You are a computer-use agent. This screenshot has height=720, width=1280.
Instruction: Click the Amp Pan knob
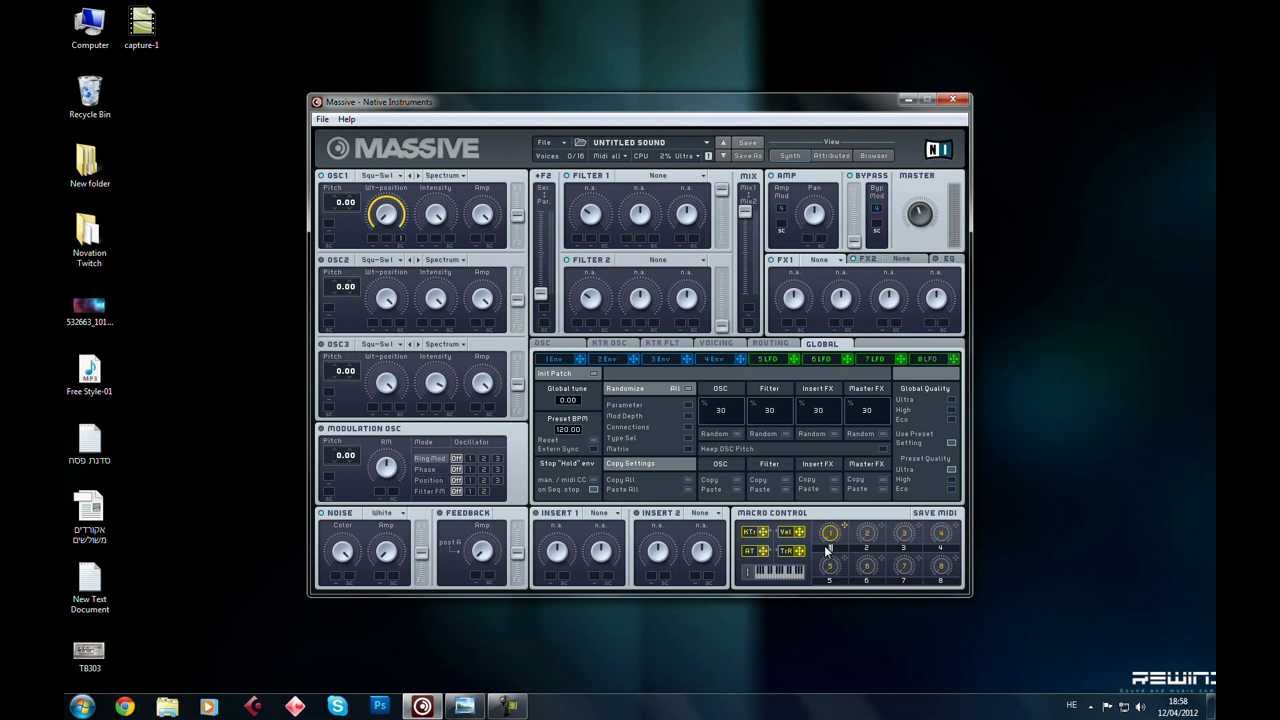(x=814, y=213)
